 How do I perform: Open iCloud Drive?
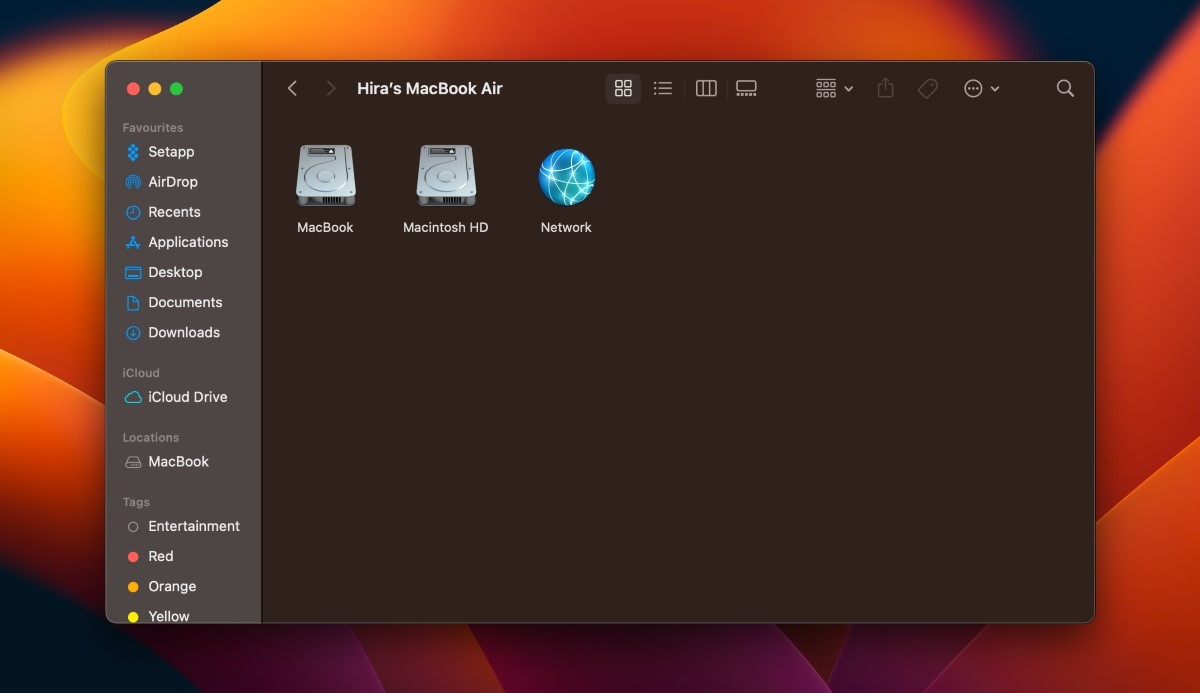(186, 396)
